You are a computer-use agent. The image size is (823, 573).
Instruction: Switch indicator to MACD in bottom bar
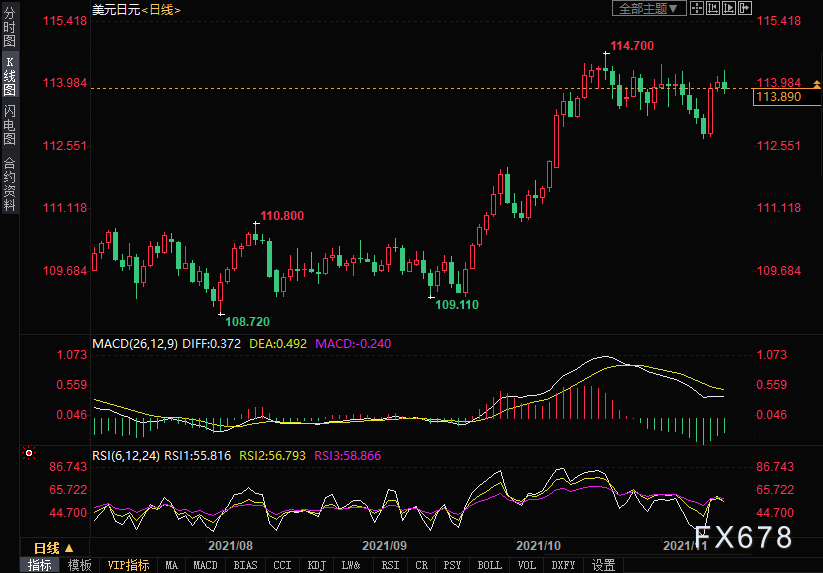point(205,565)
